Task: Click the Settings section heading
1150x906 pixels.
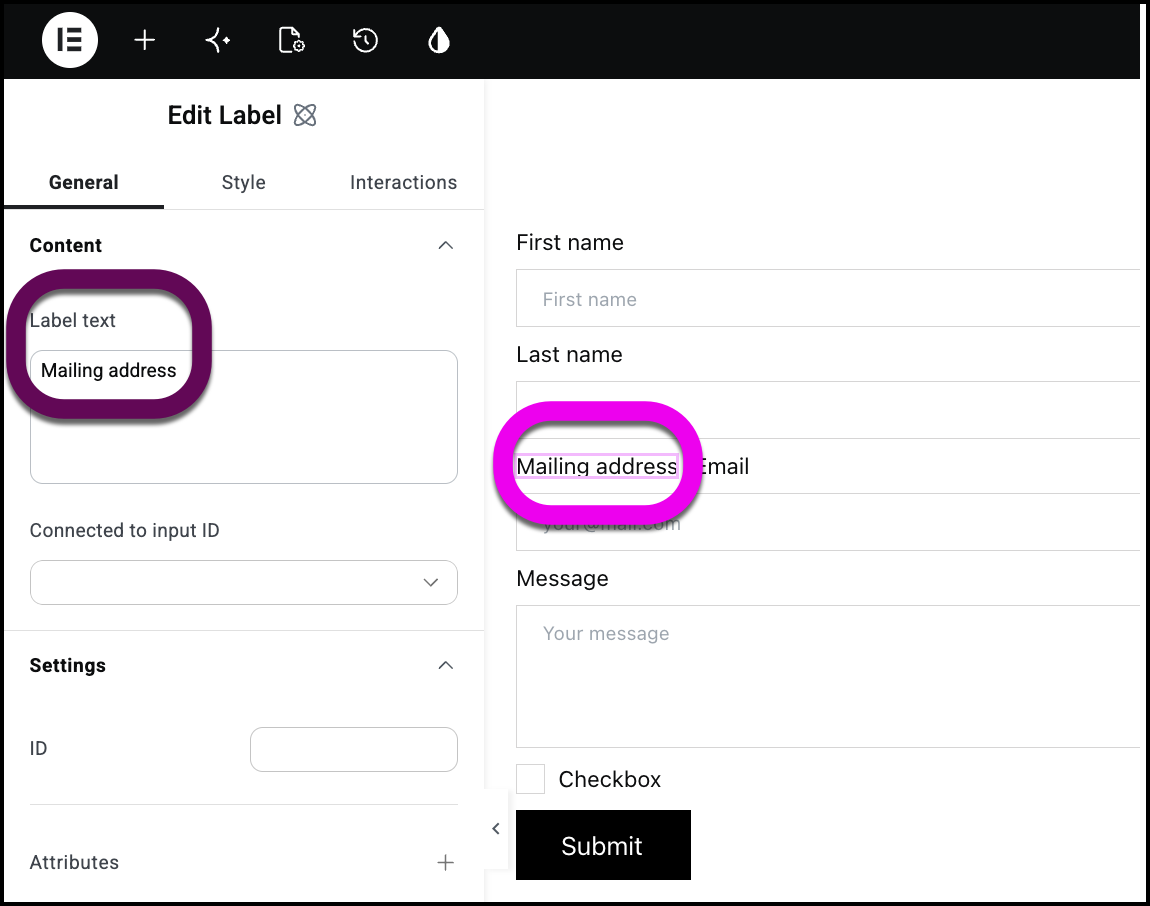Action: coord(67,666)
